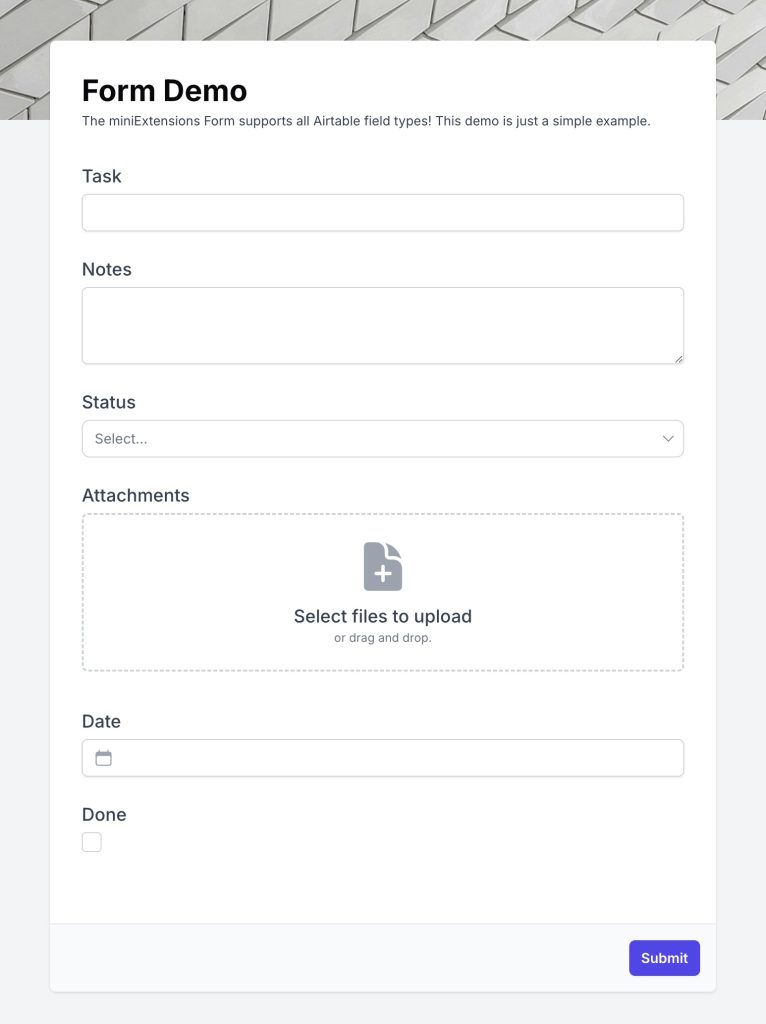Click the Form Demo heading
766x1024 pixels.
pyautogui.click(x=164, y=91)
